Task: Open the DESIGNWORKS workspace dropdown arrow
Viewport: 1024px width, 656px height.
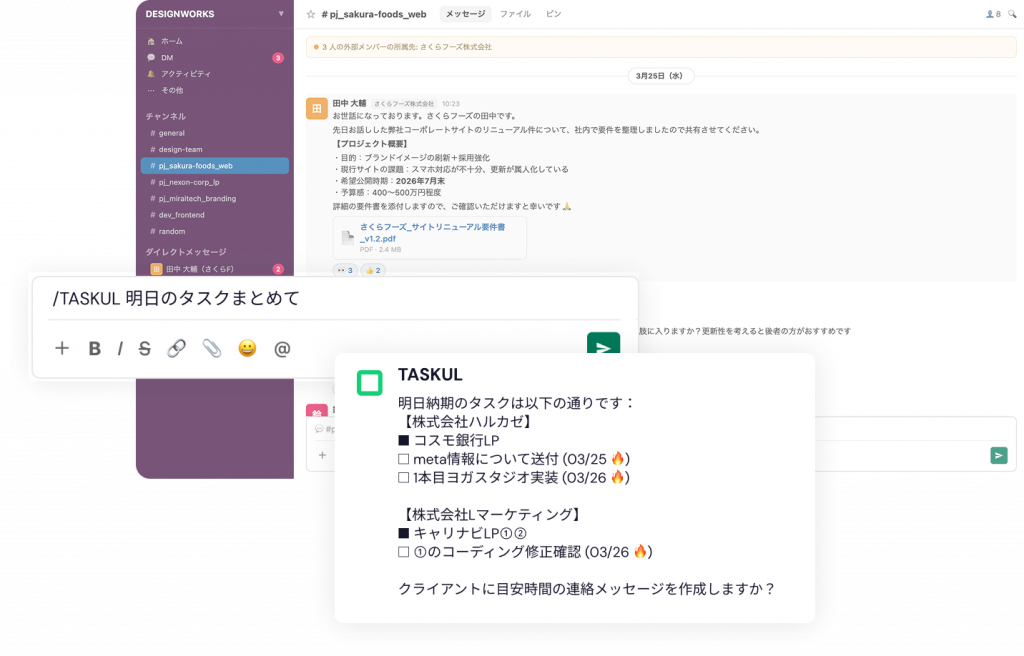Action: (x=281, y=14)
